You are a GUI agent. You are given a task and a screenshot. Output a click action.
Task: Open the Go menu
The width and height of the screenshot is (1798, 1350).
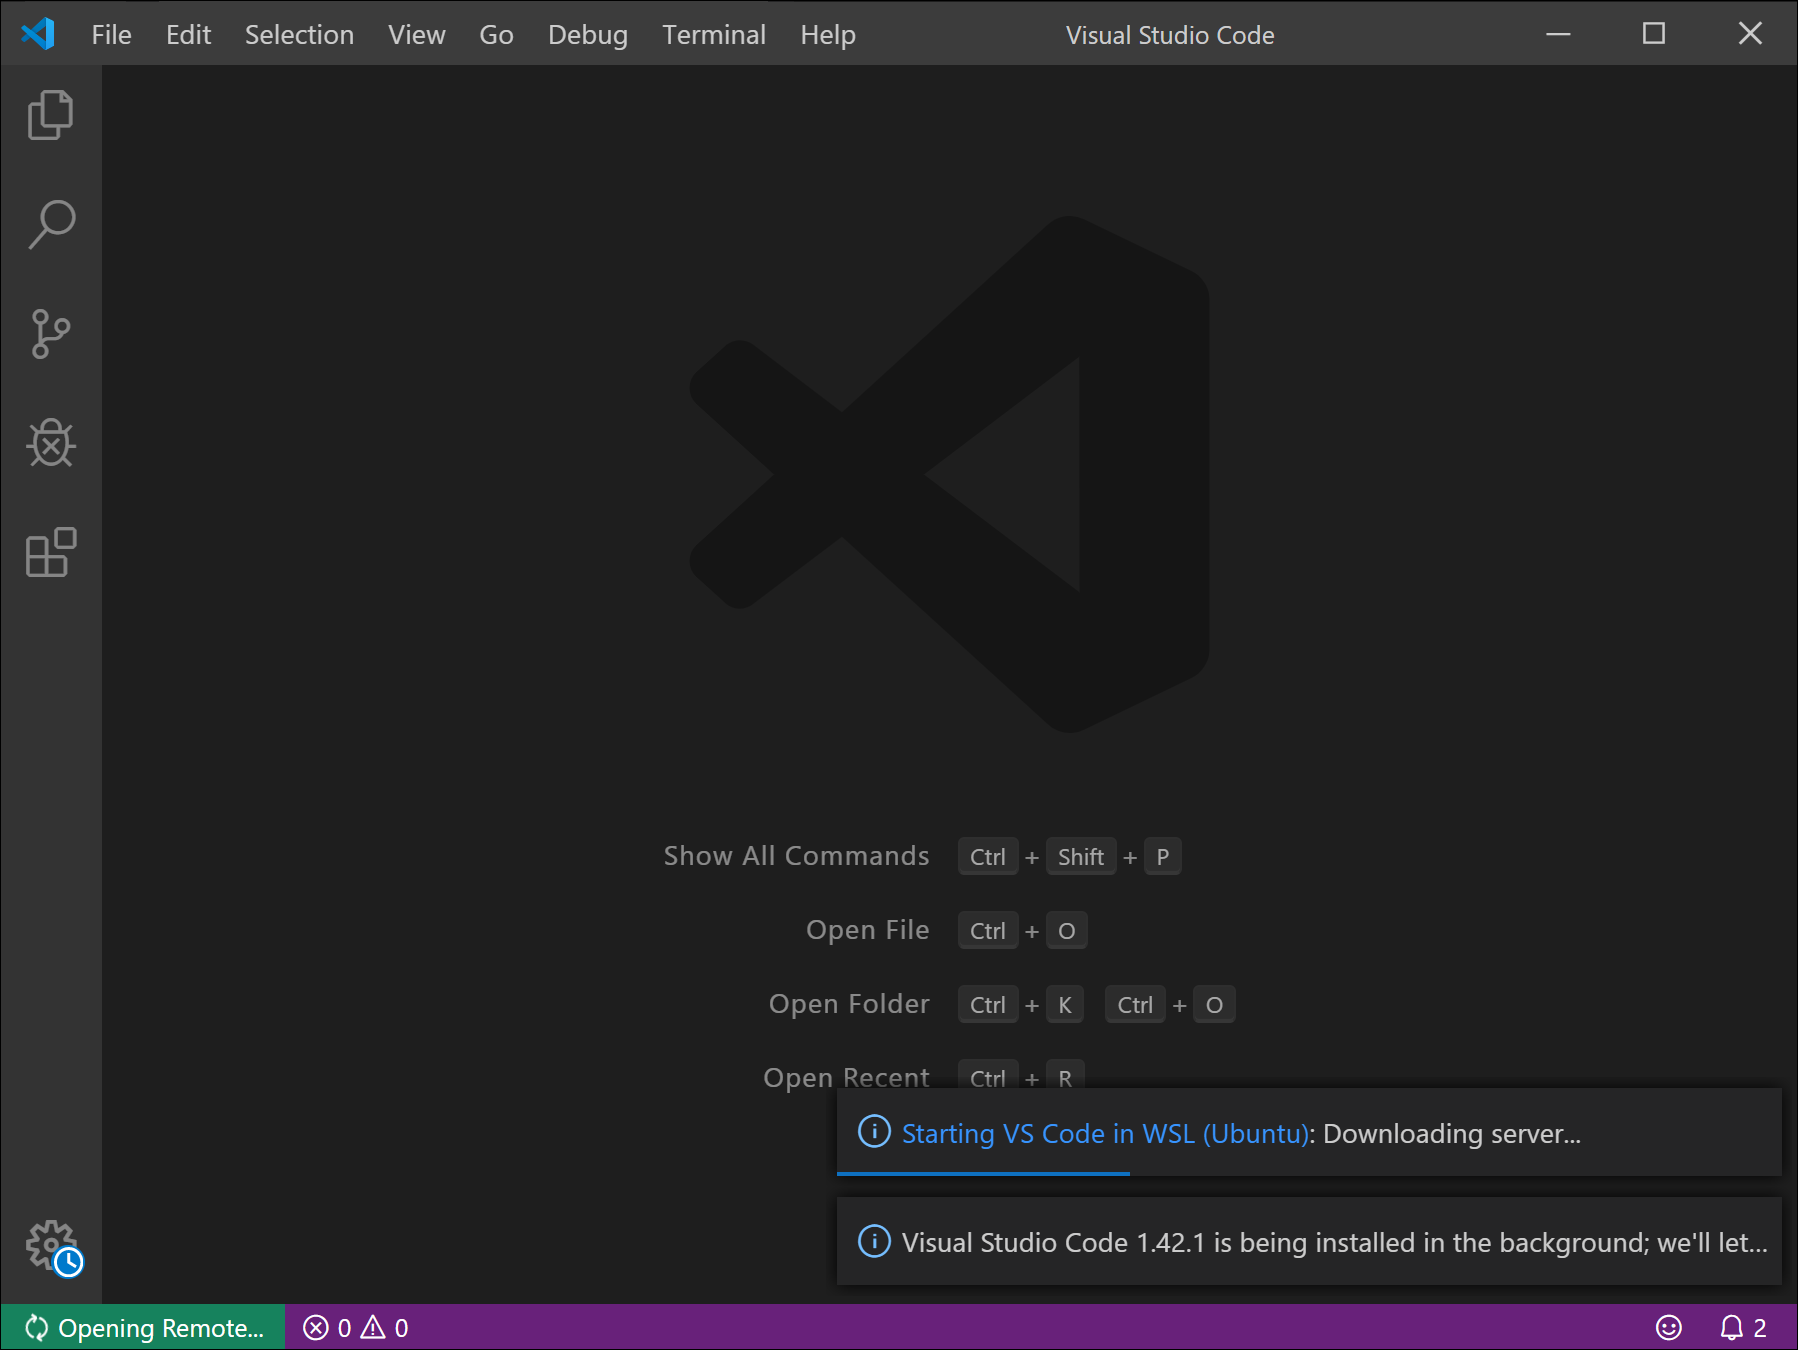496,33
